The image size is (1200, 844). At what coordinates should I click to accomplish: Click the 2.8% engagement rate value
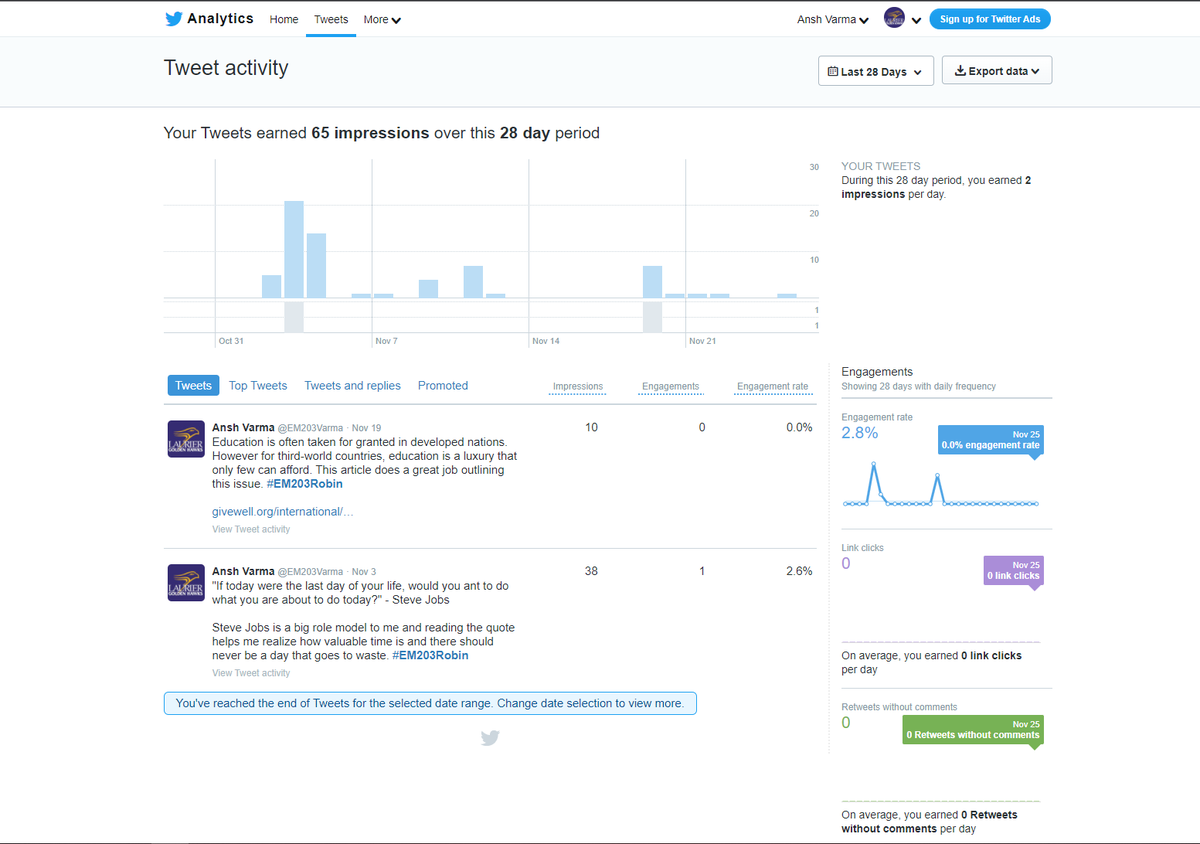click(x=860, y=433)
